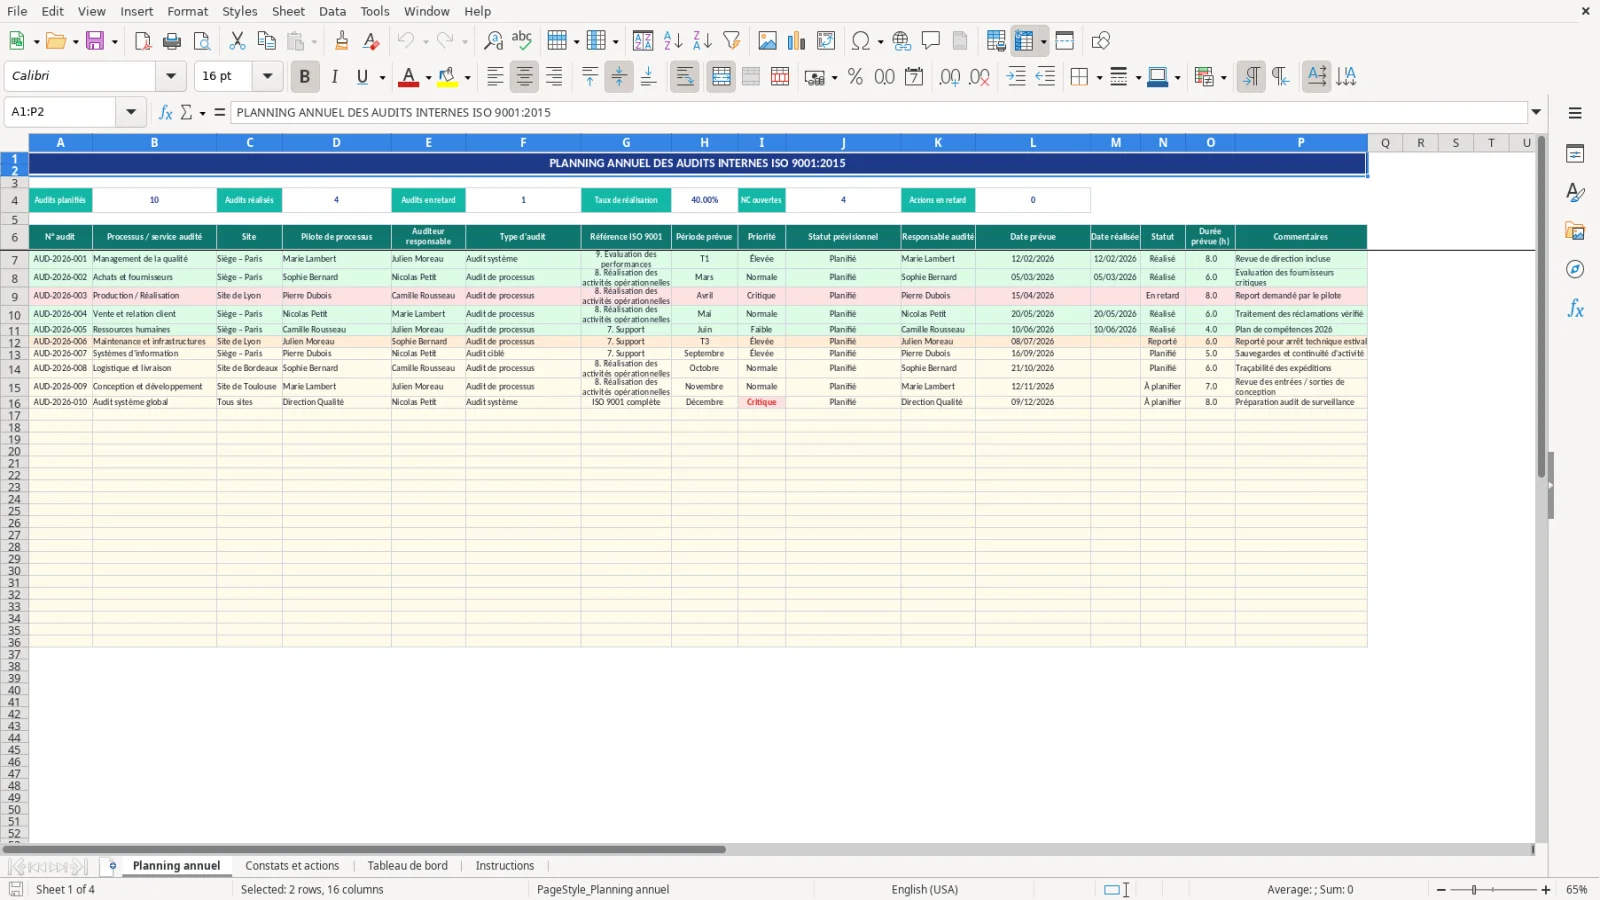The width and height of the screenshot is (1600, 900).
Task: Switch to Tableau de bord tab
Action: (x=408, y=866)
